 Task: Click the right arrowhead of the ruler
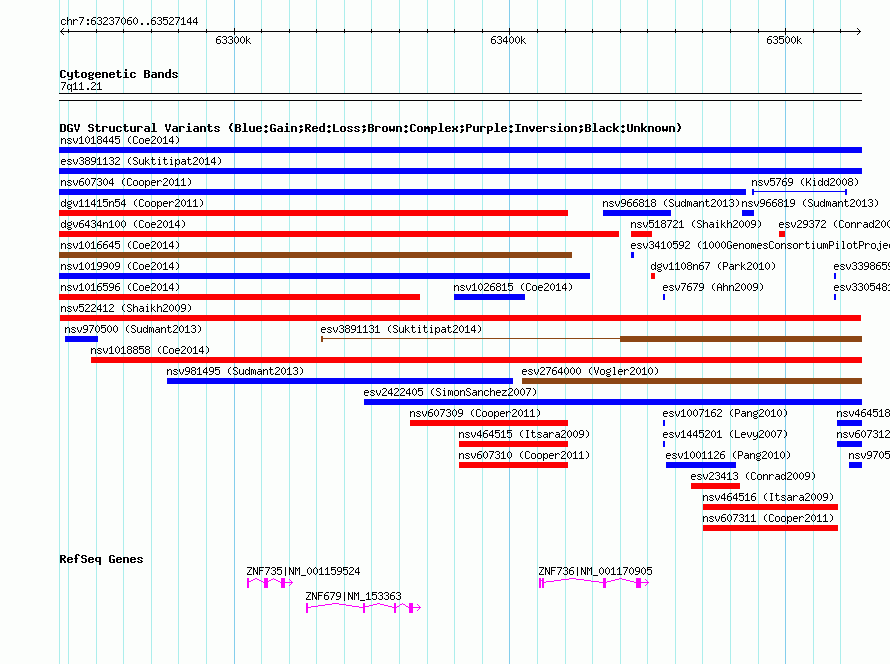[858, 32]
